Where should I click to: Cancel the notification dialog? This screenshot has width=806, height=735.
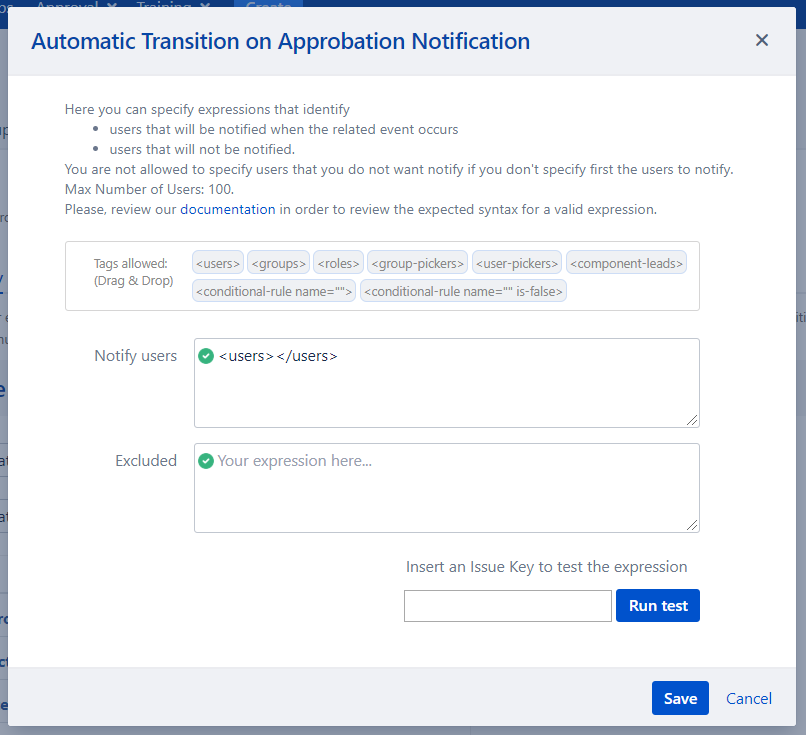click(749, 698)
